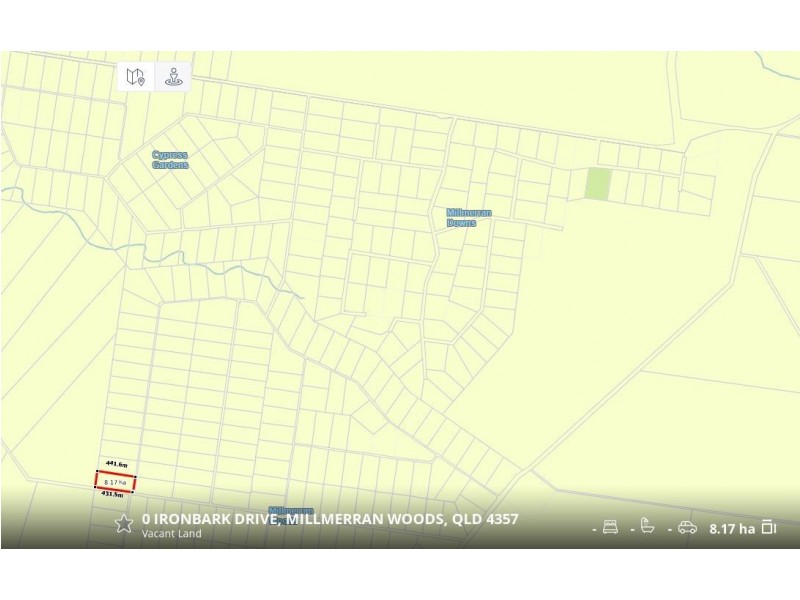Click the land size icon beside 8.17 ha
This screenshot has width=800, height=600.
[x=769, y=527]
